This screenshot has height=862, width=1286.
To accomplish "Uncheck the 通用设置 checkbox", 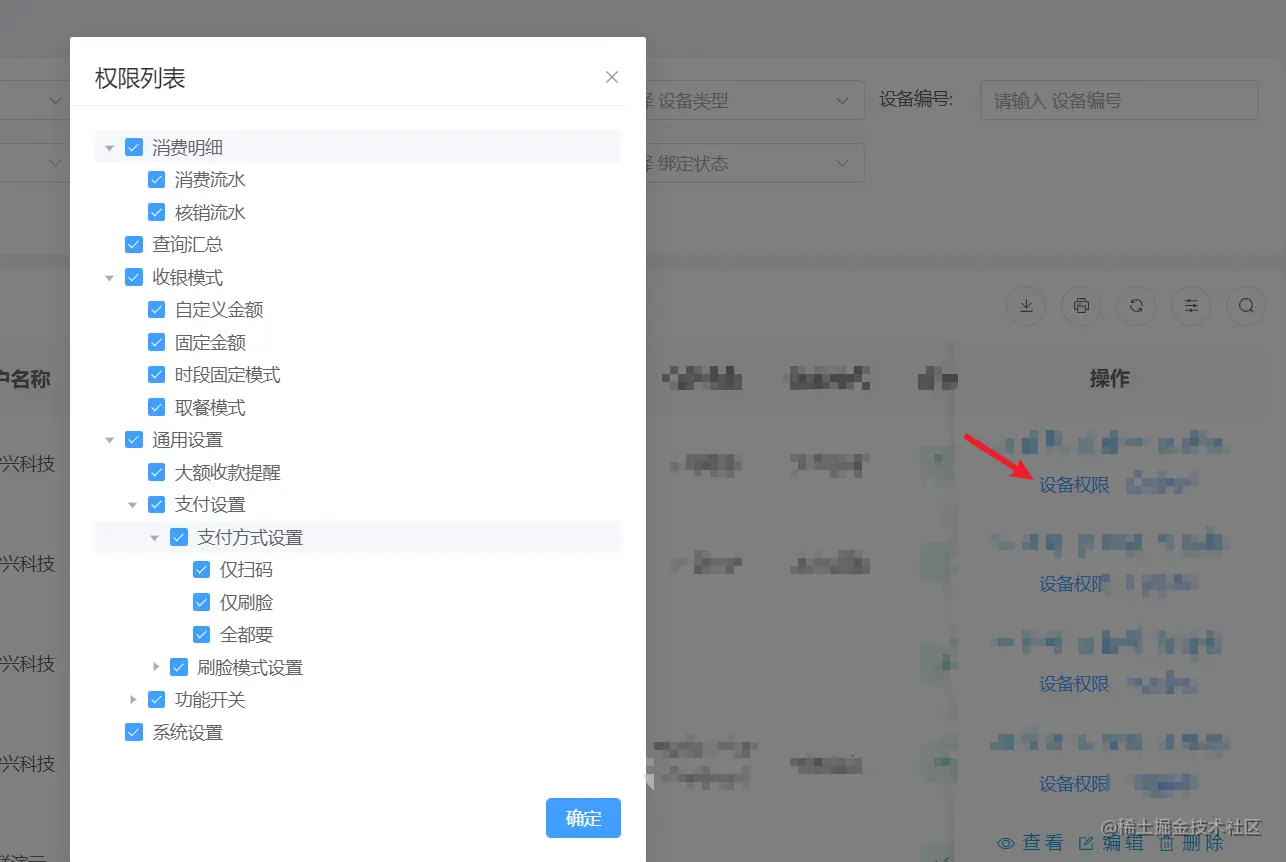I will click(134, 439).
